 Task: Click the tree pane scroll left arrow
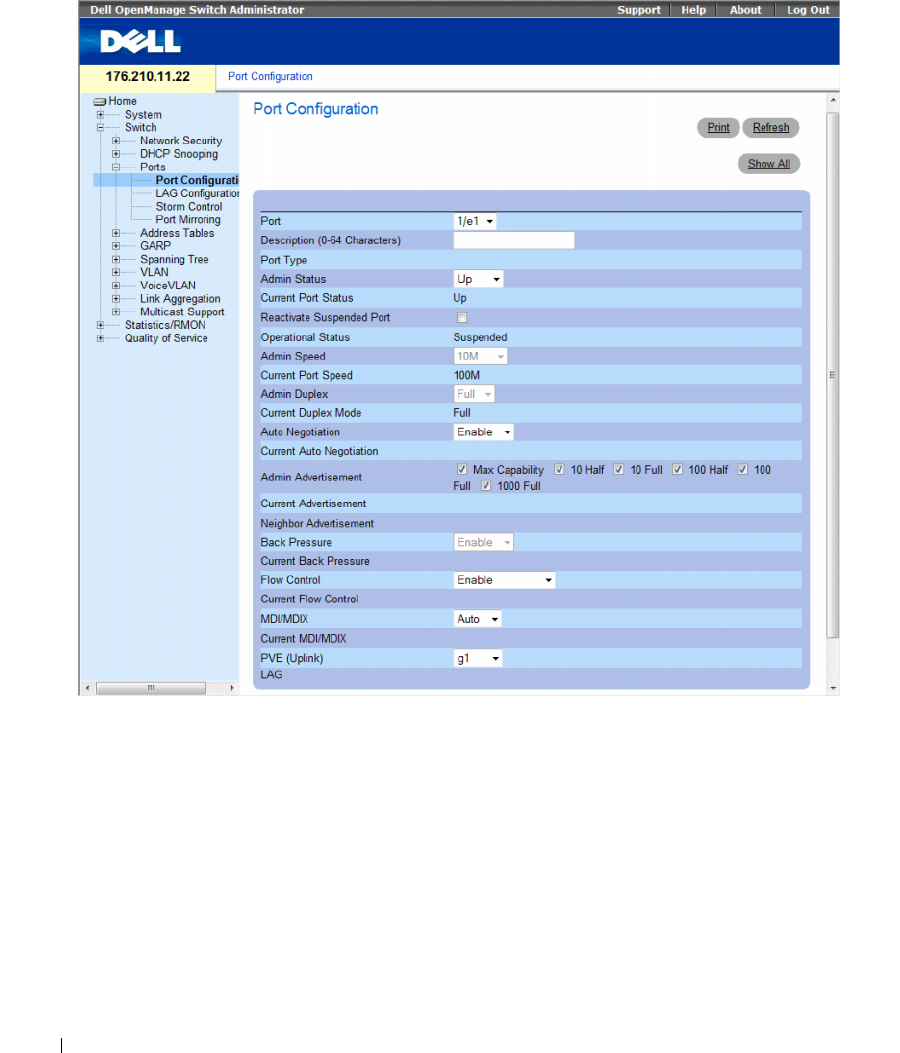click(87, 688)
